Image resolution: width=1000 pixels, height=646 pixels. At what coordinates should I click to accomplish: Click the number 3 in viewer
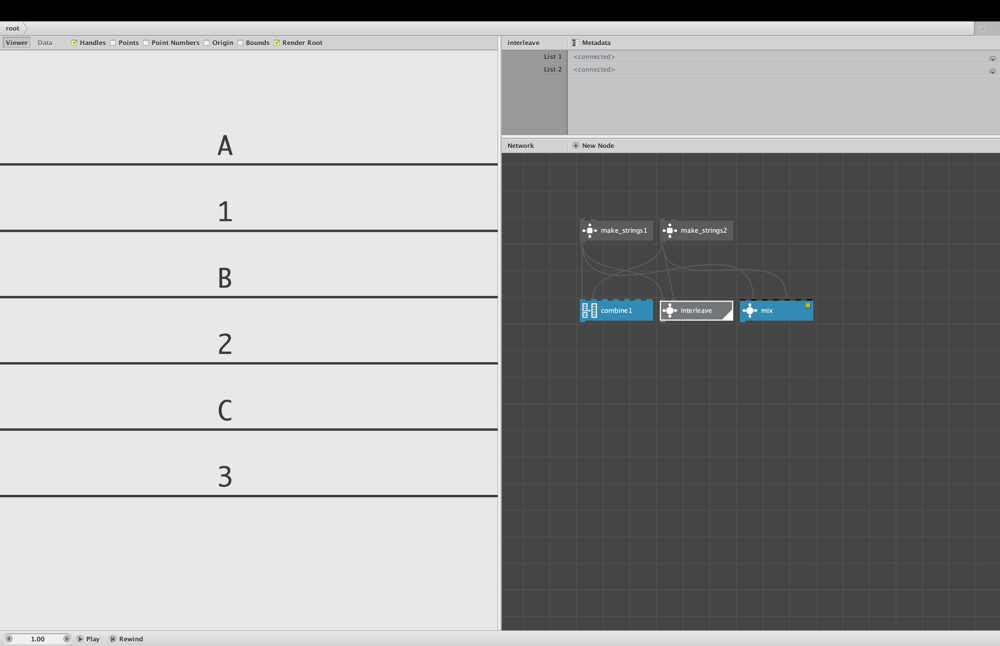(225, 477)
